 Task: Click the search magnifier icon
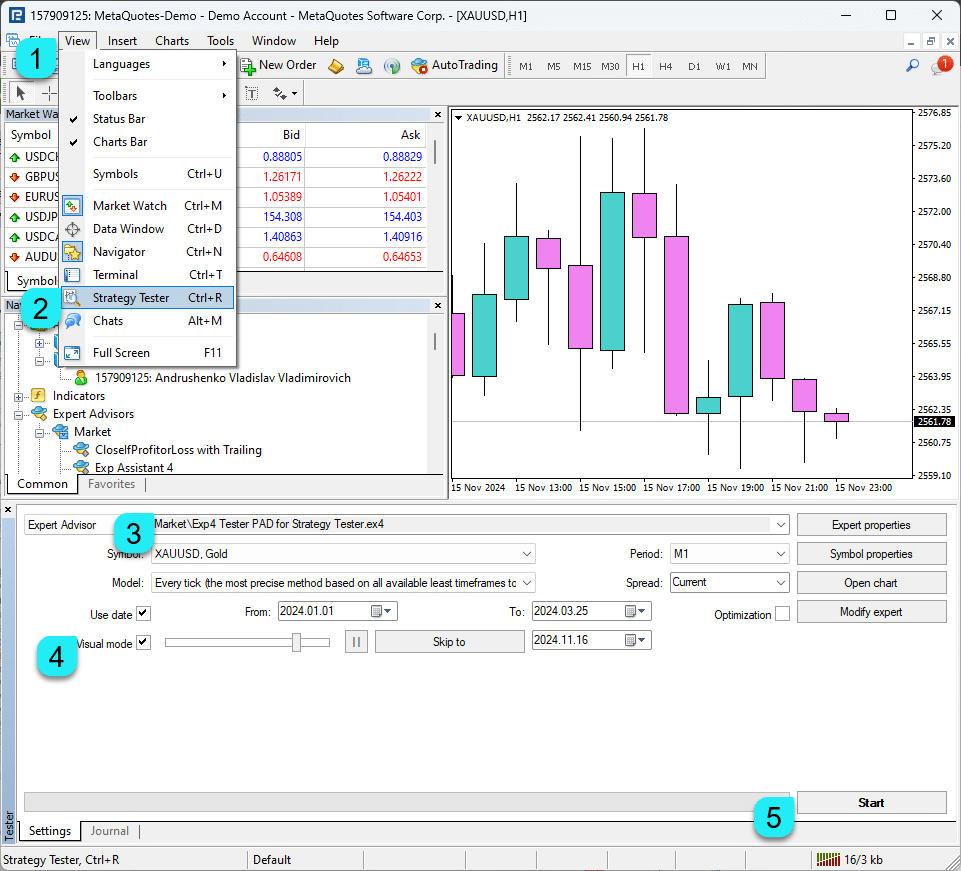pos(912,66)
